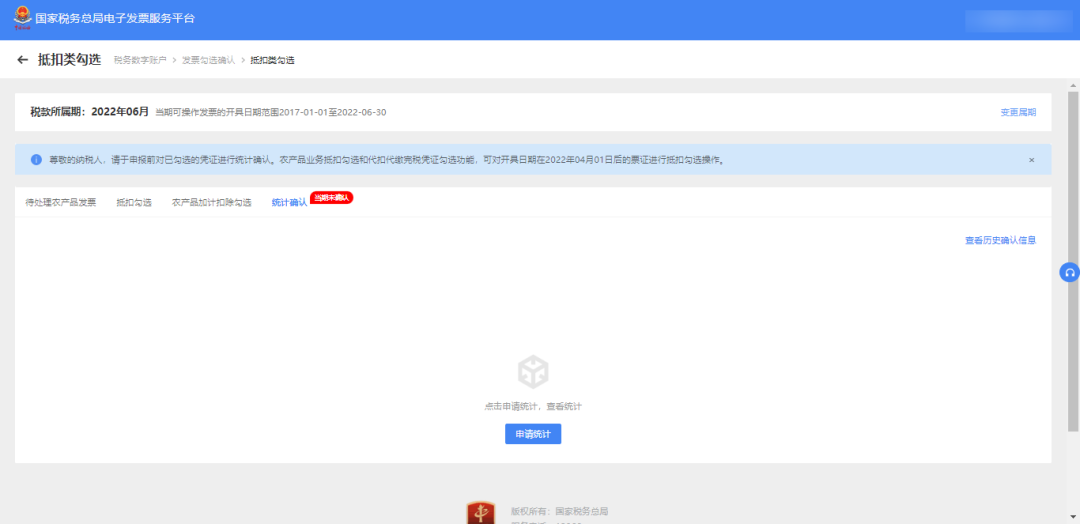Select the 统计确认 tab
Image resolution: width=1080 pixels, height=524 pixels.
click(x=289, y=203)
